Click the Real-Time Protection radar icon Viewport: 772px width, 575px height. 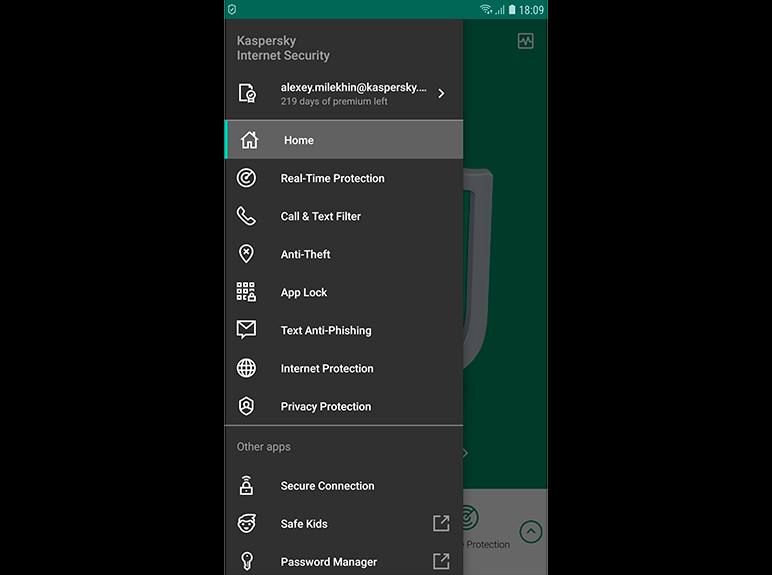246,178
